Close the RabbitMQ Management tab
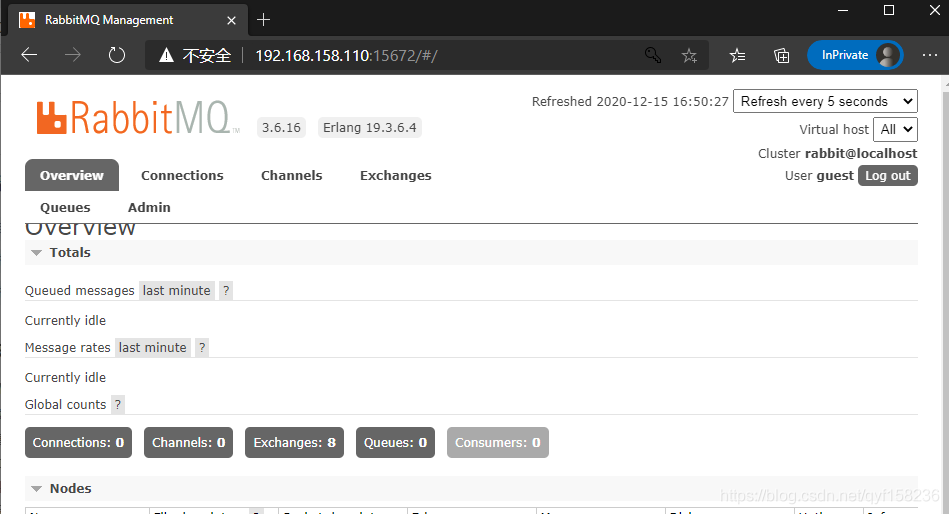The width and height of the screenshot is (949, 514). (231, 21)
